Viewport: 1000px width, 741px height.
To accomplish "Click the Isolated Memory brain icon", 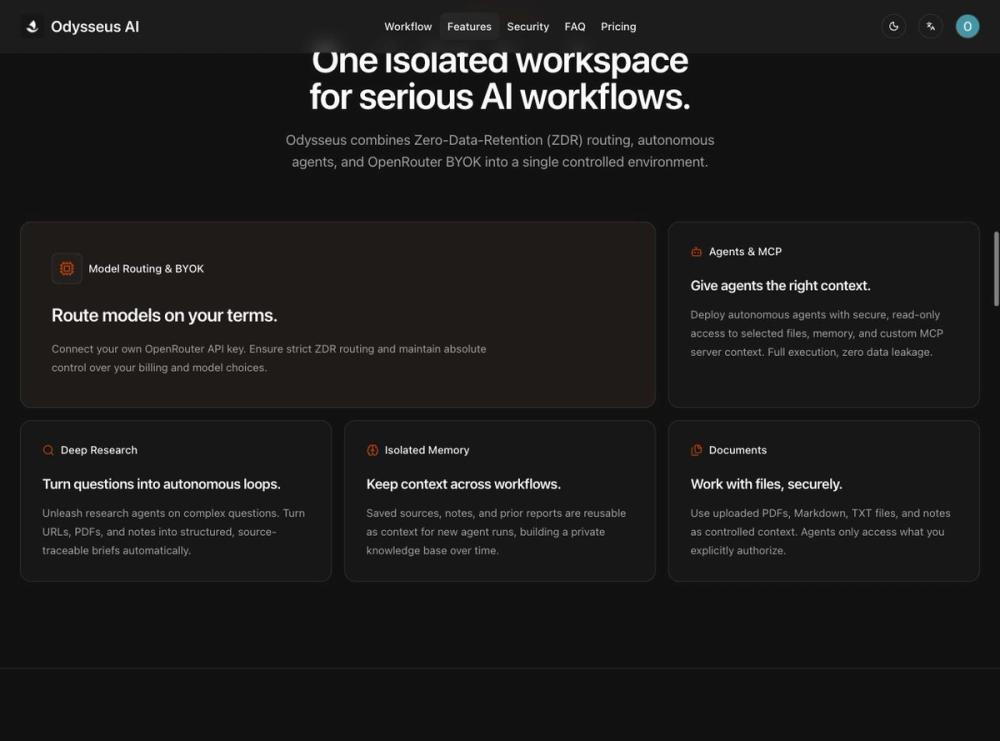I will click(x=372, y=450).
